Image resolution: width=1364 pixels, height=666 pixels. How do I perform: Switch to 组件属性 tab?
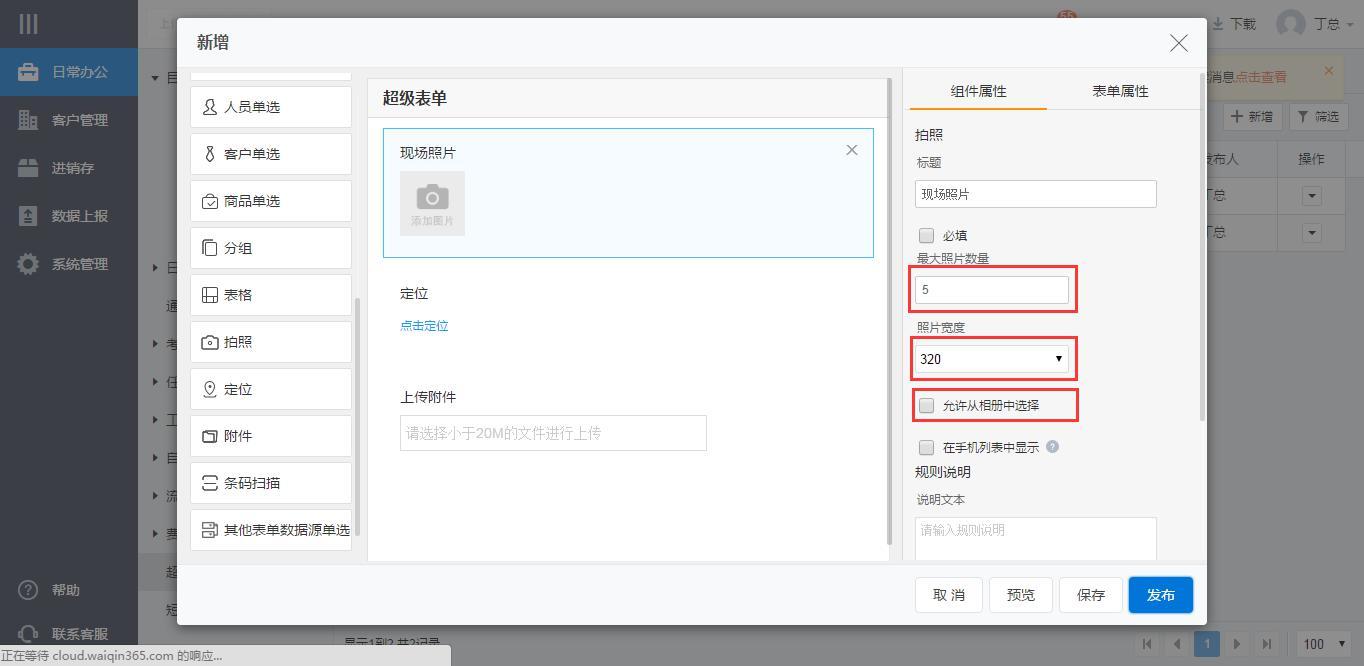point(978,91)
